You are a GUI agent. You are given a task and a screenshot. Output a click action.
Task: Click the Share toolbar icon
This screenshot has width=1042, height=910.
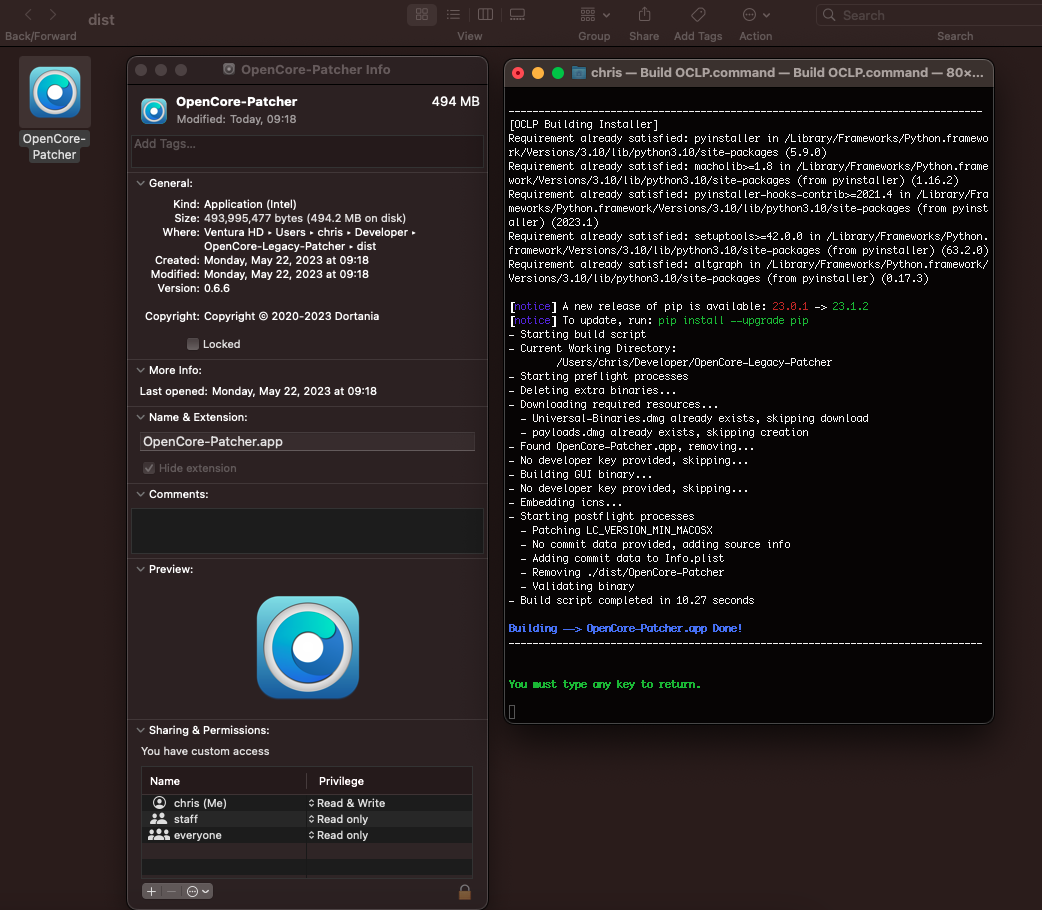tap(644, 15)
